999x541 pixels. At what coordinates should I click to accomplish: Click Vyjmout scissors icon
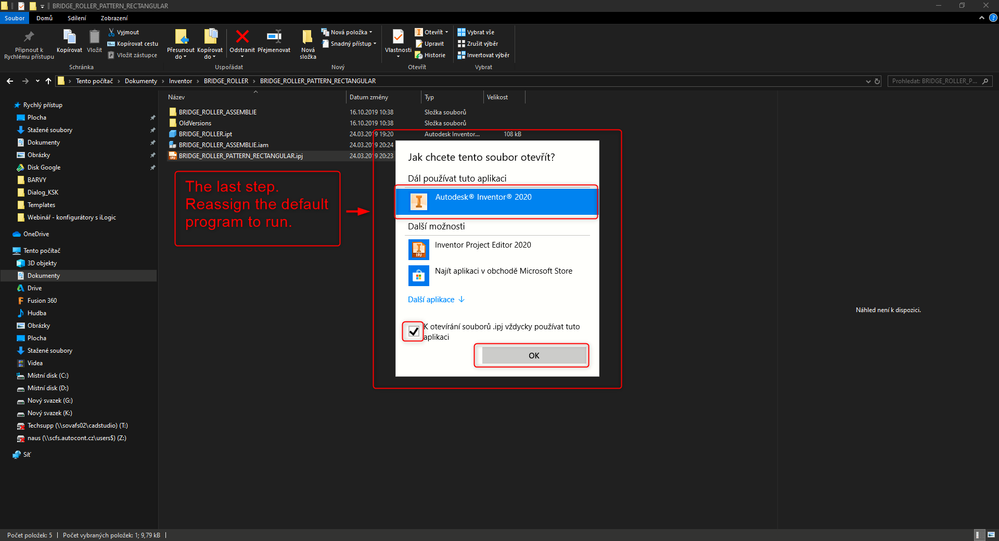click(111, 32)
